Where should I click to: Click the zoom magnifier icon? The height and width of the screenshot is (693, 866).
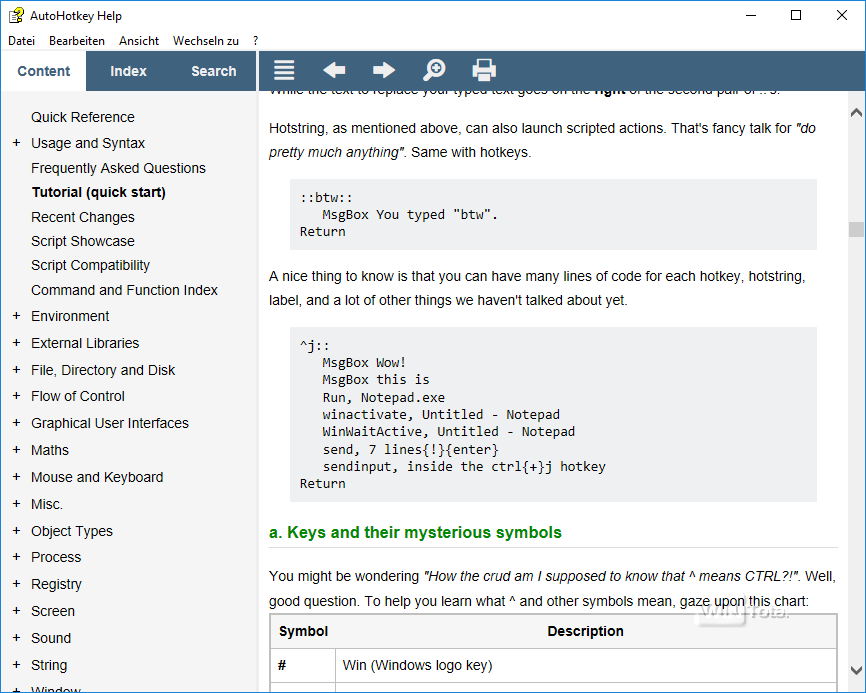(434, 70)
